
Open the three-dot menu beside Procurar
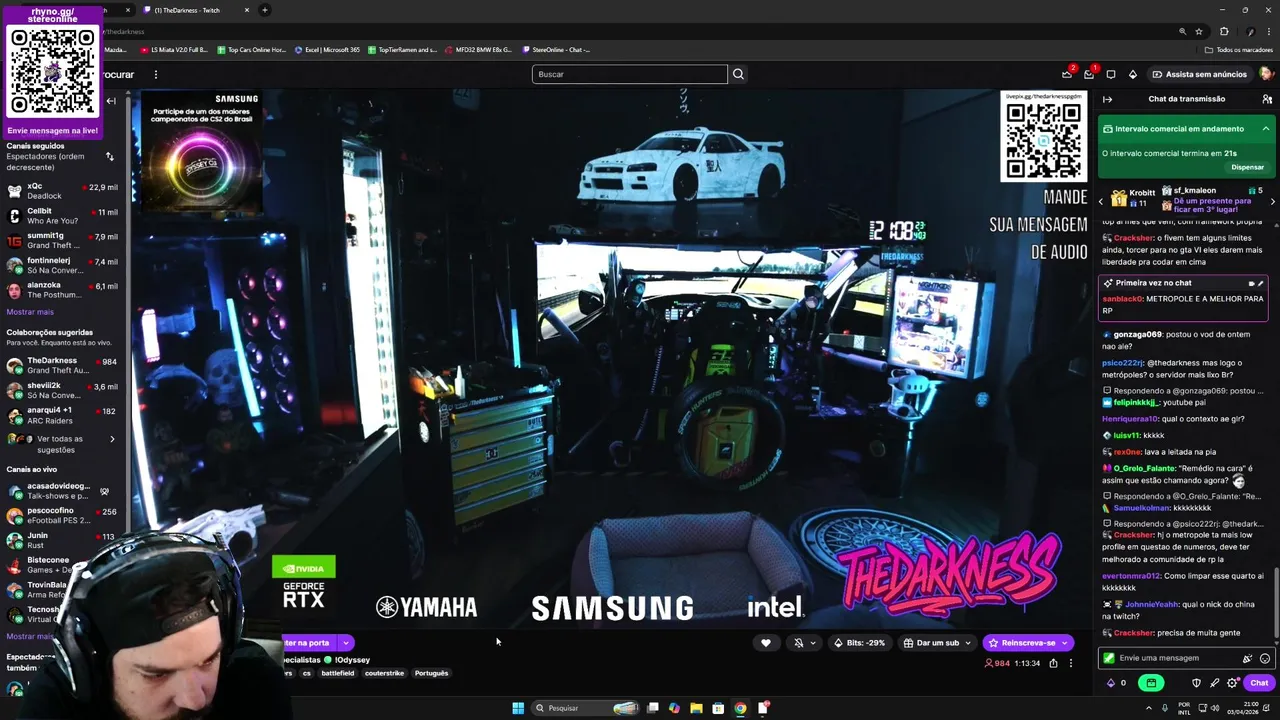[x=155, y=74]
